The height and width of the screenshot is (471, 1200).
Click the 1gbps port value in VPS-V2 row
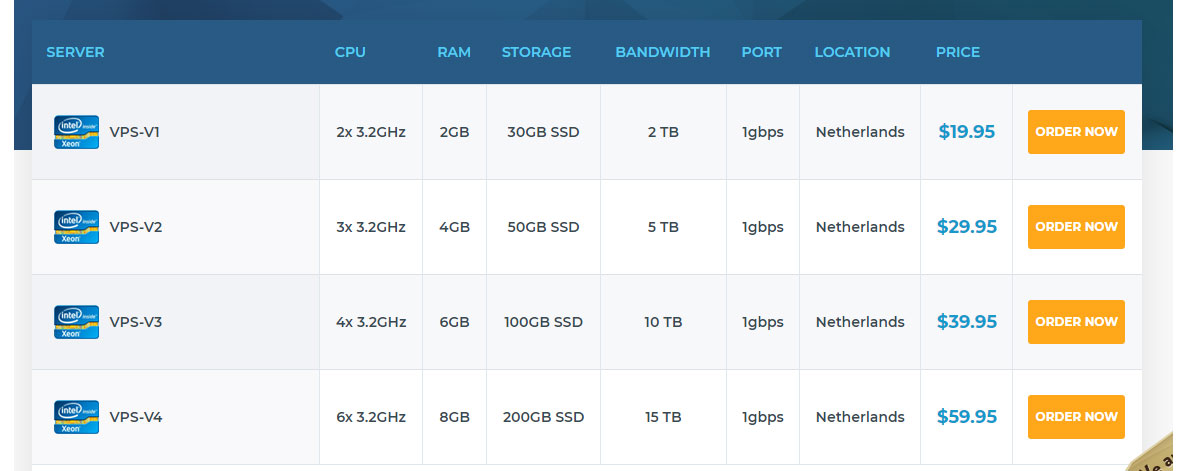click(x=763, y=227)
